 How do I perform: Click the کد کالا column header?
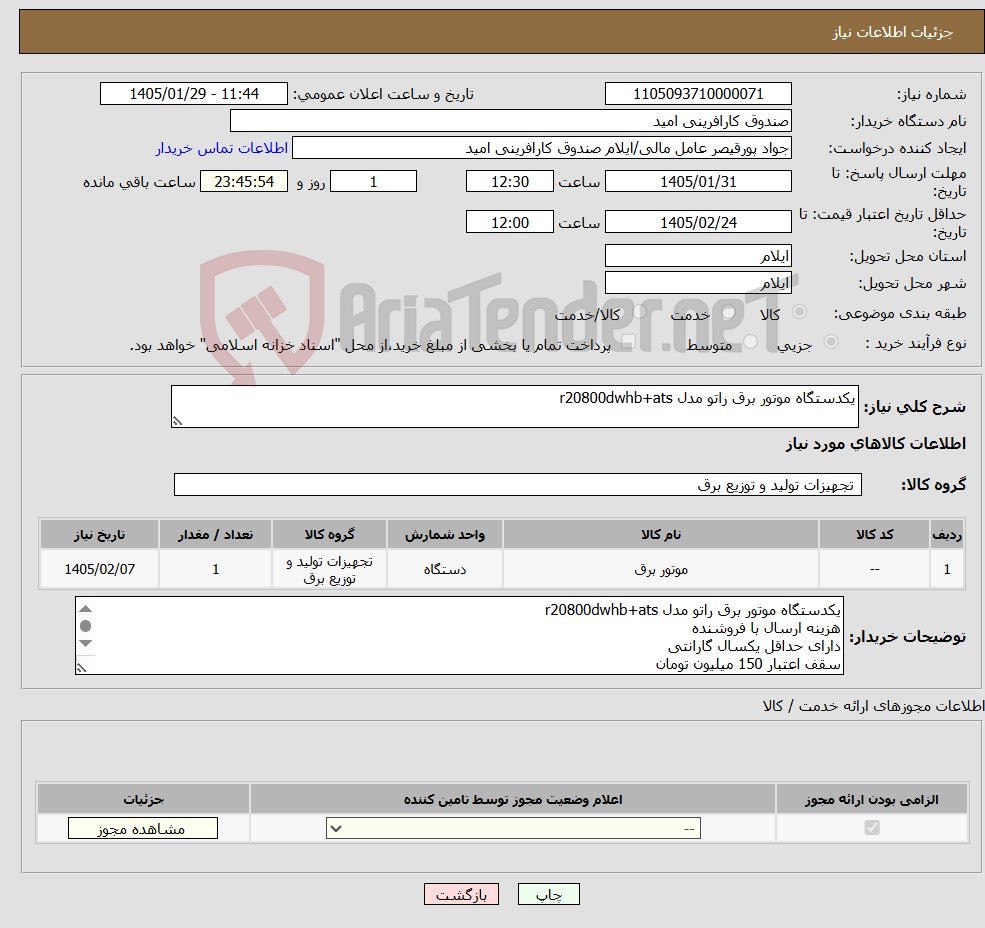tap(874, 534)
